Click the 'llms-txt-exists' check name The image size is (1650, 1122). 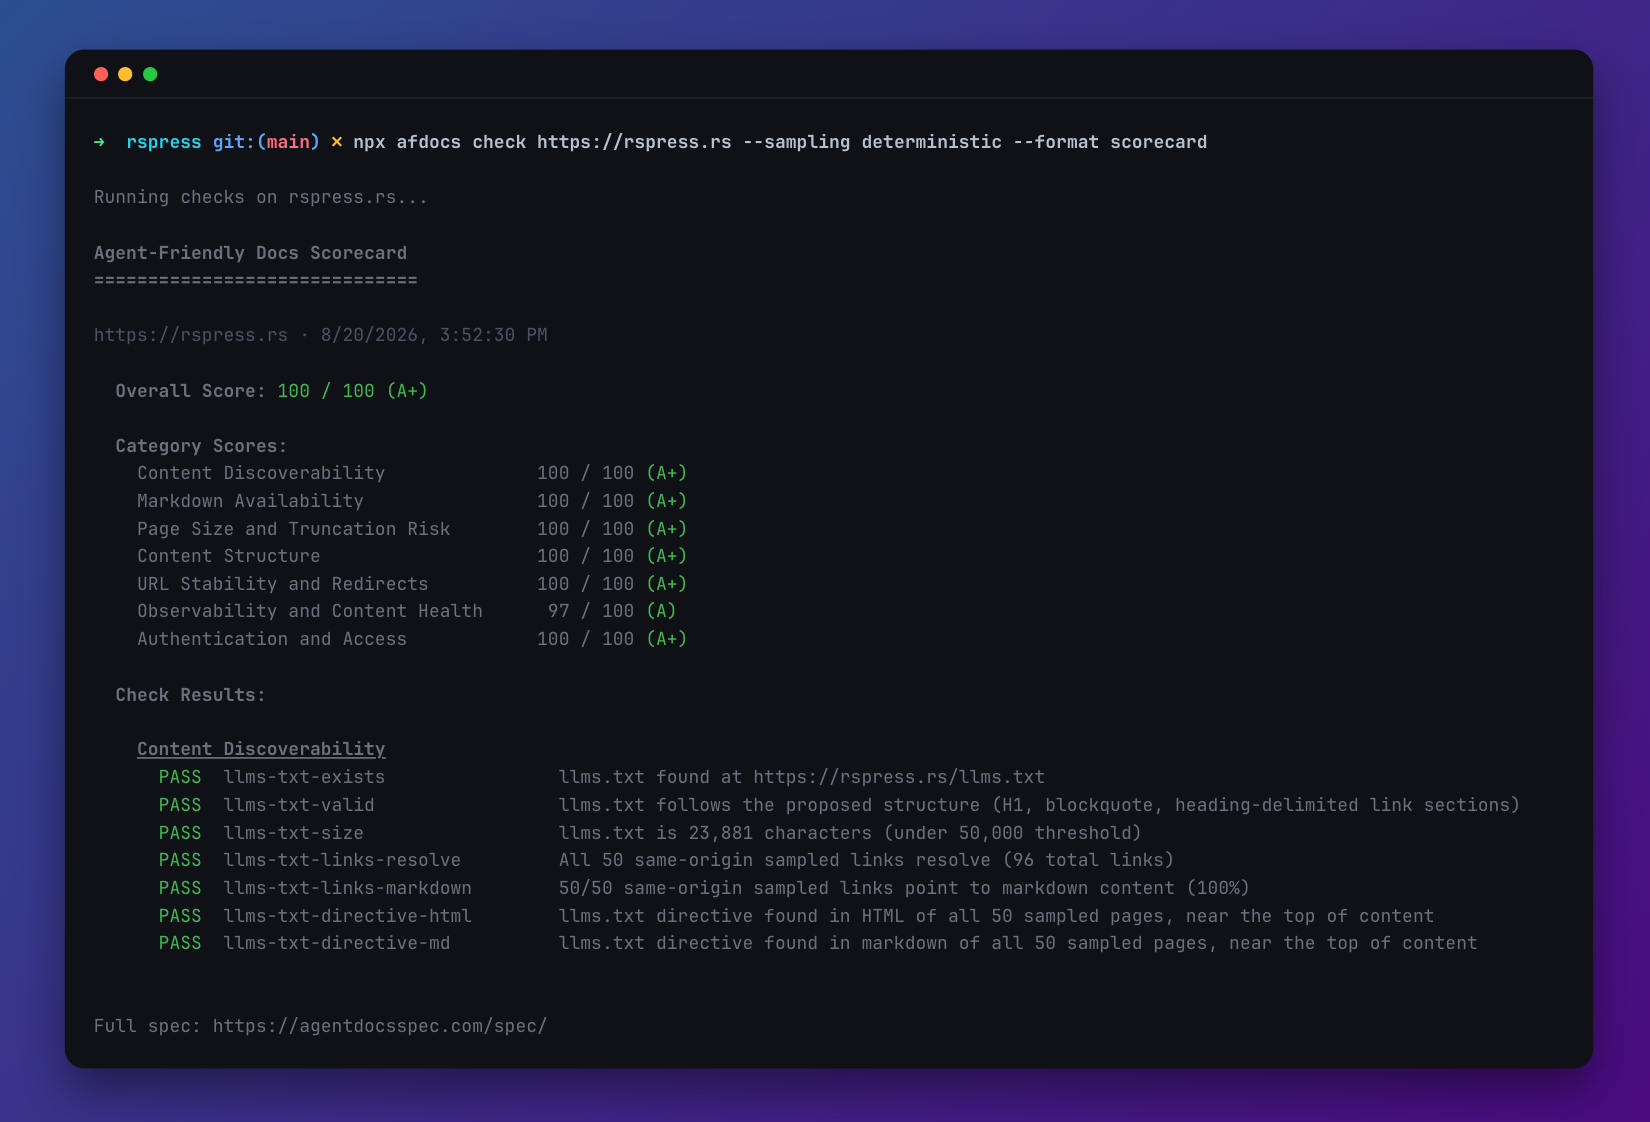pos(304,777)
